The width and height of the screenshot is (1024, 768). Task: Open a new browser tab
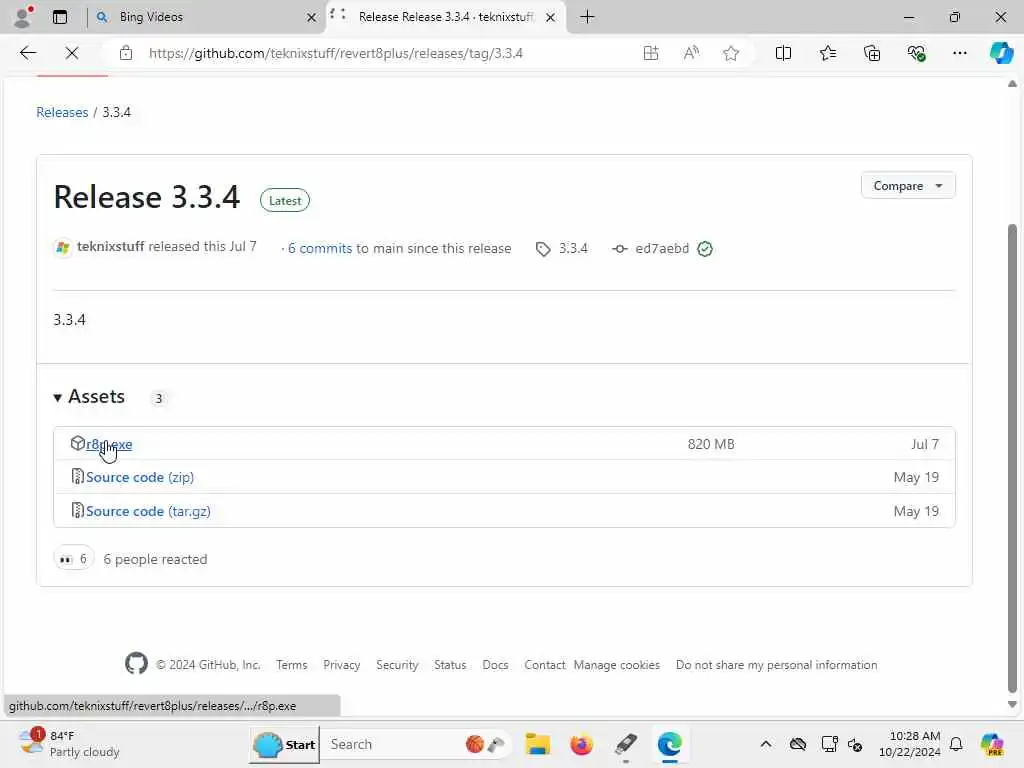pos(587,17)
